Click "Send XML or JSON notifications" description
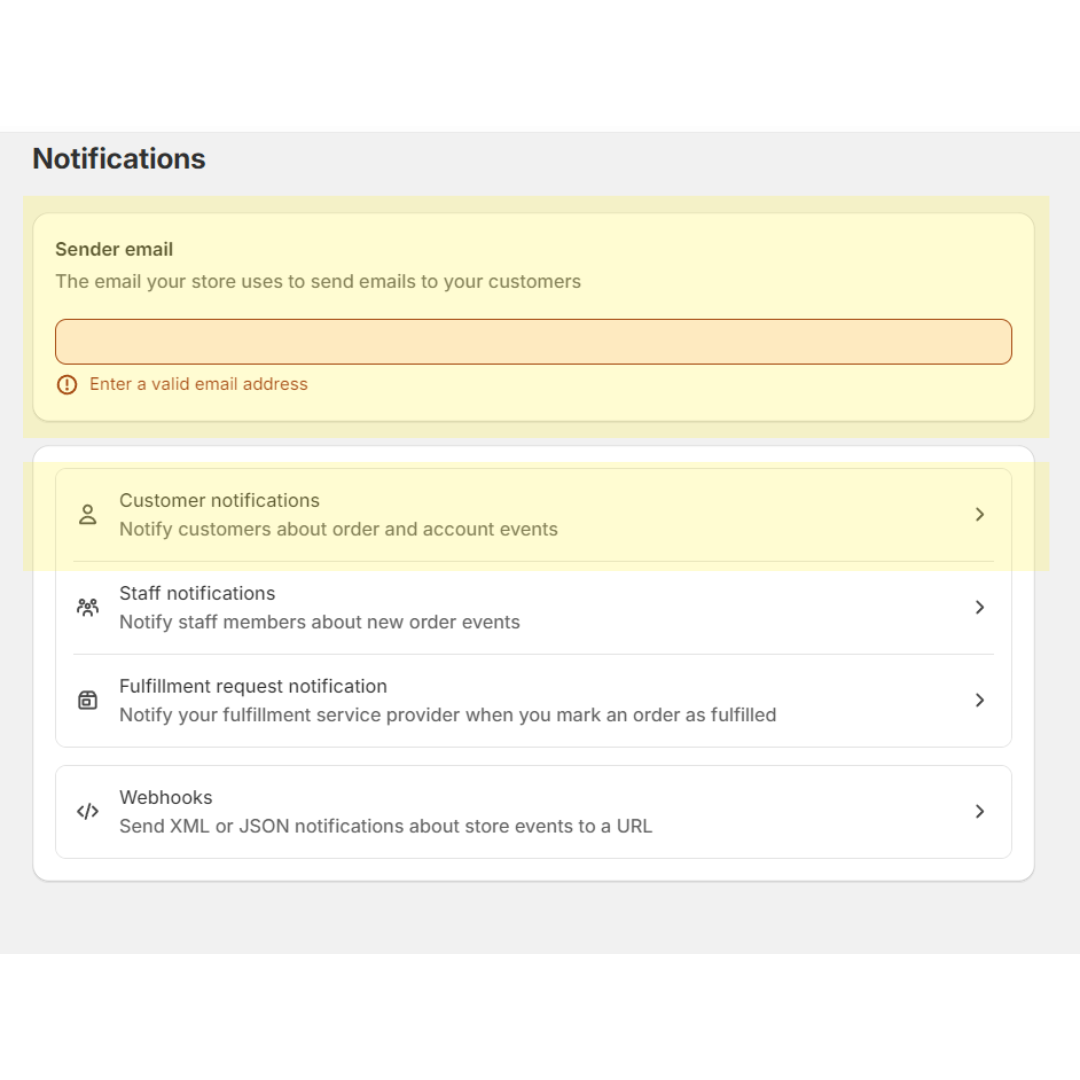 click(386, 826)
